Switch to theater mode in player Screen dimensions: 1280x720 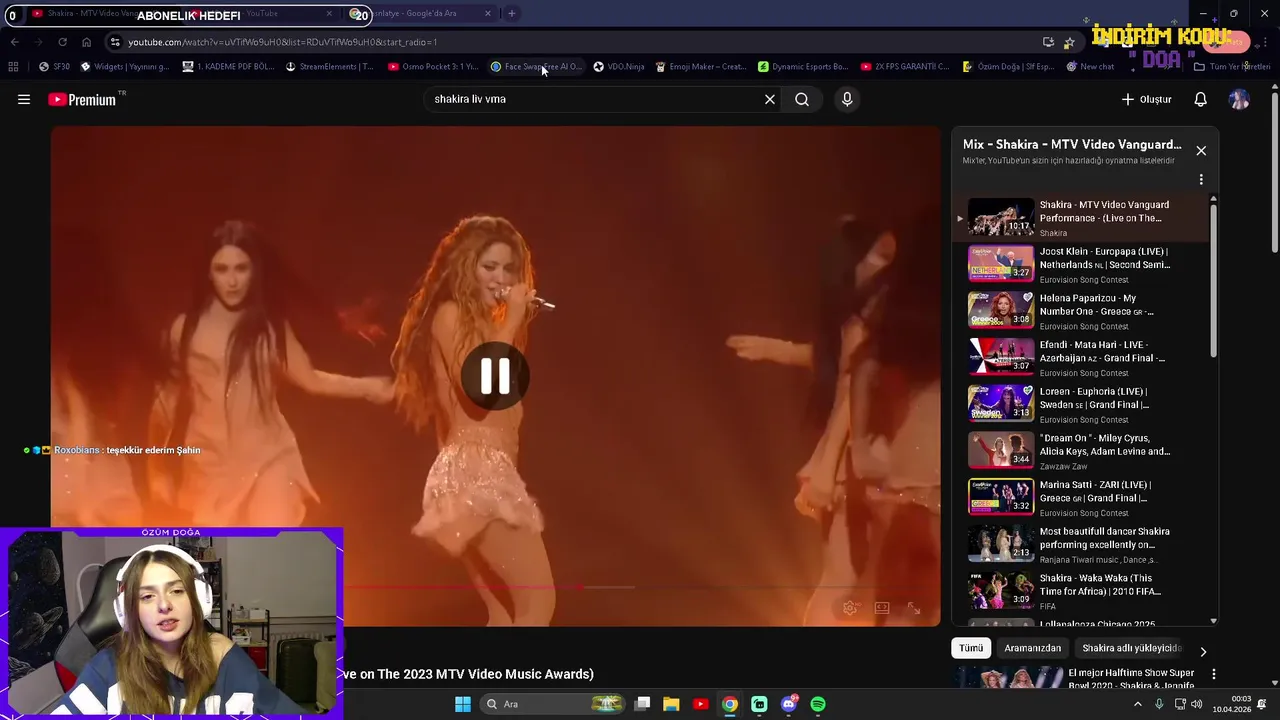[x=882, y=608]
